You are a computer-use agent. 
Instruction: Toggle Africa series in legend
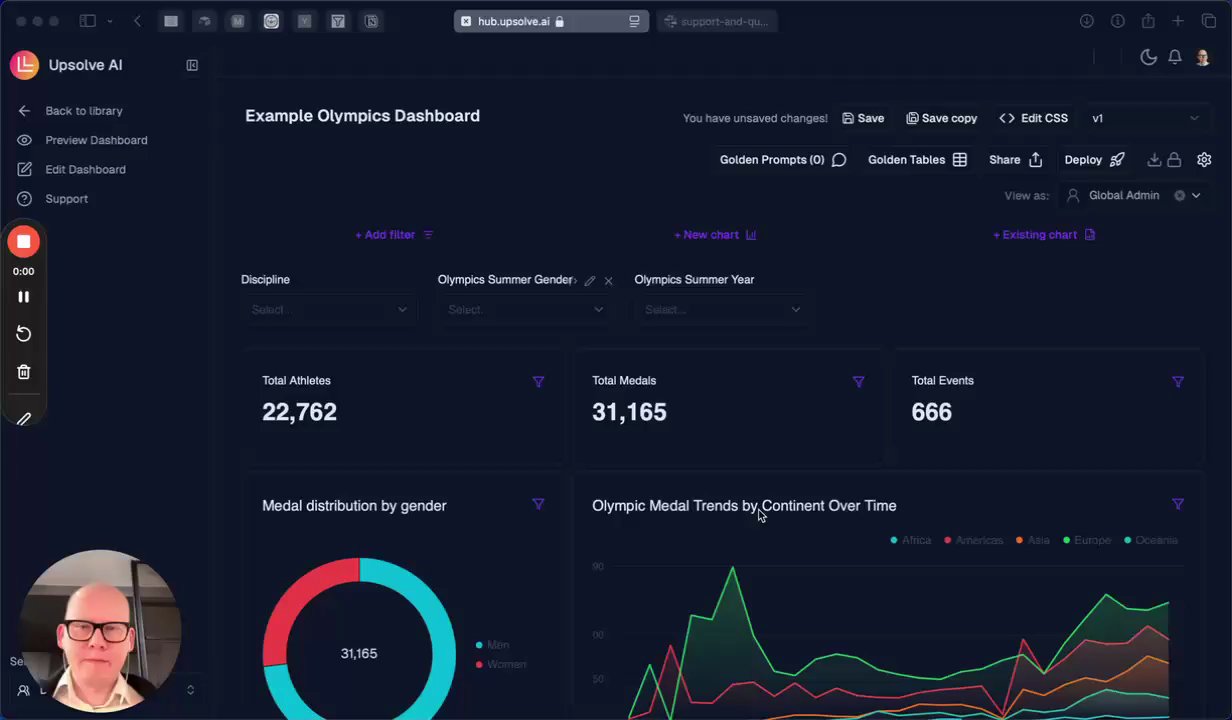click(x=910, y=540)
